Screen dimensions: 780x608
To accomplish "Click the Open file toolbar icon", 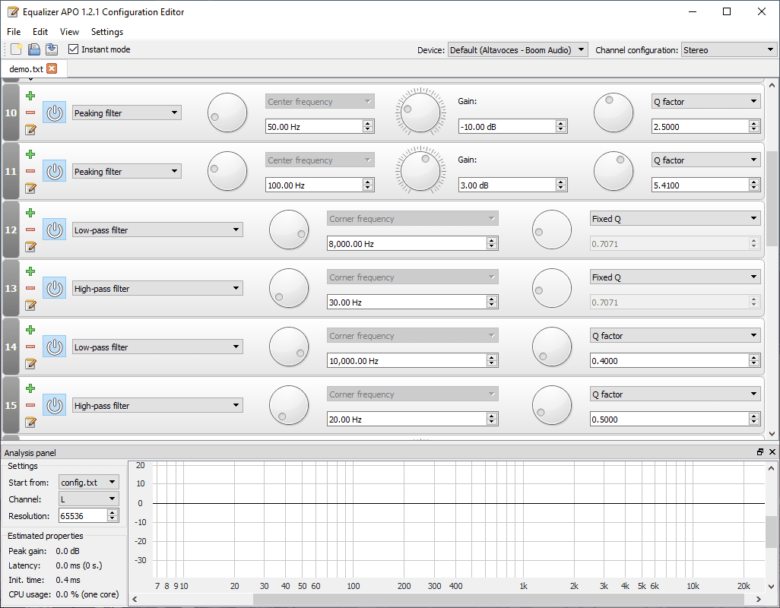I will pos(33,49).
